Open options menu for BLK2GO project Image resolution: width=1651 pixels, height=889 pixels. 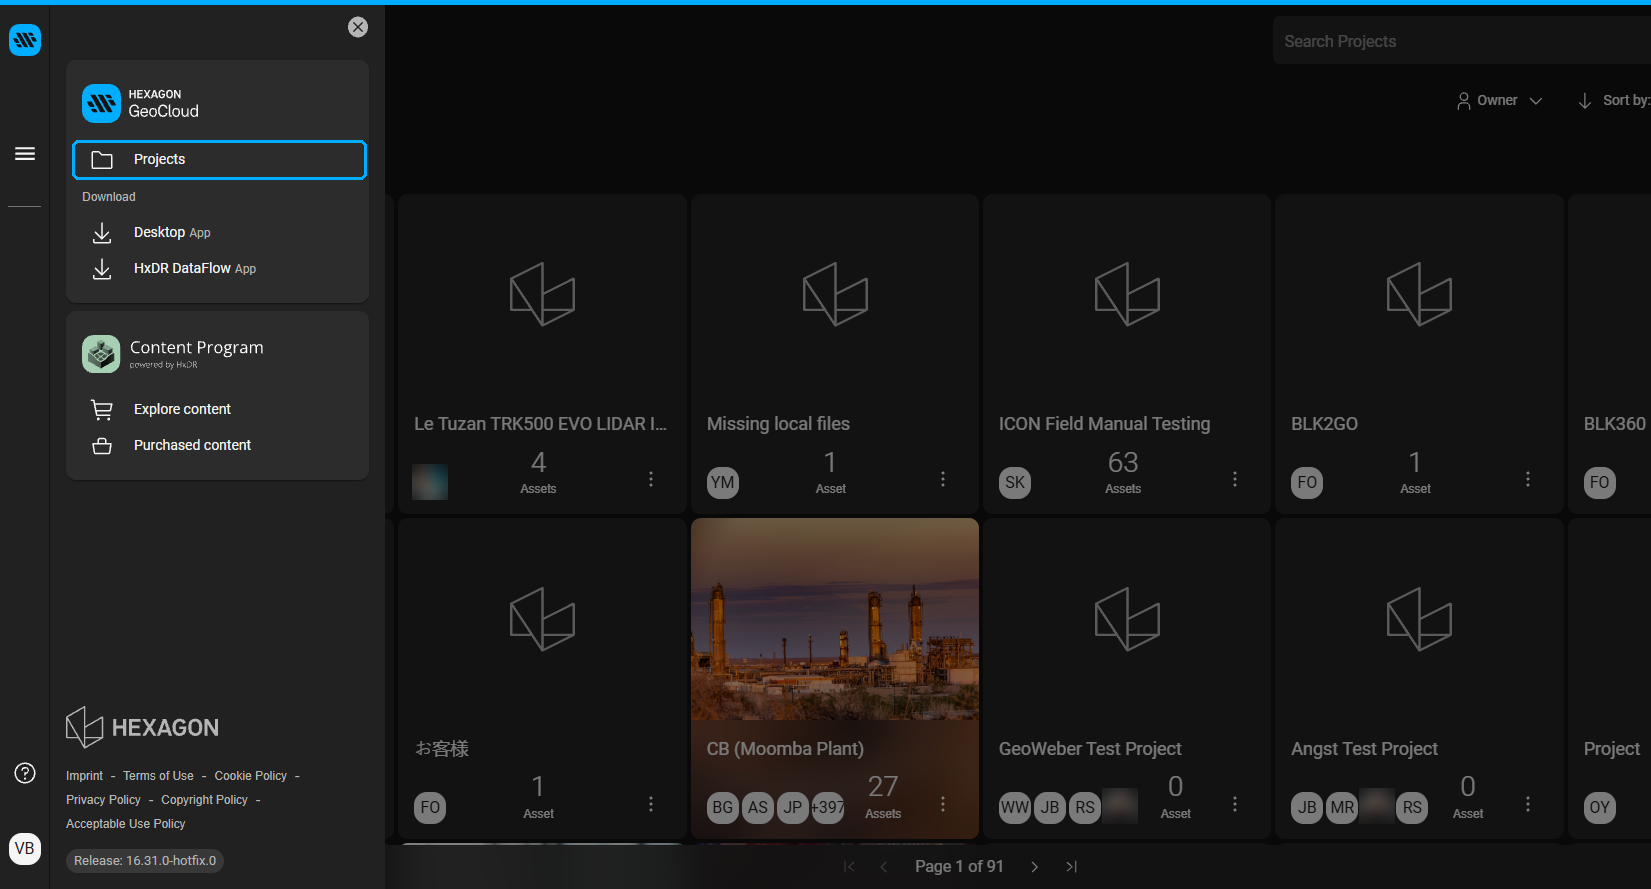click(1528, 479)
